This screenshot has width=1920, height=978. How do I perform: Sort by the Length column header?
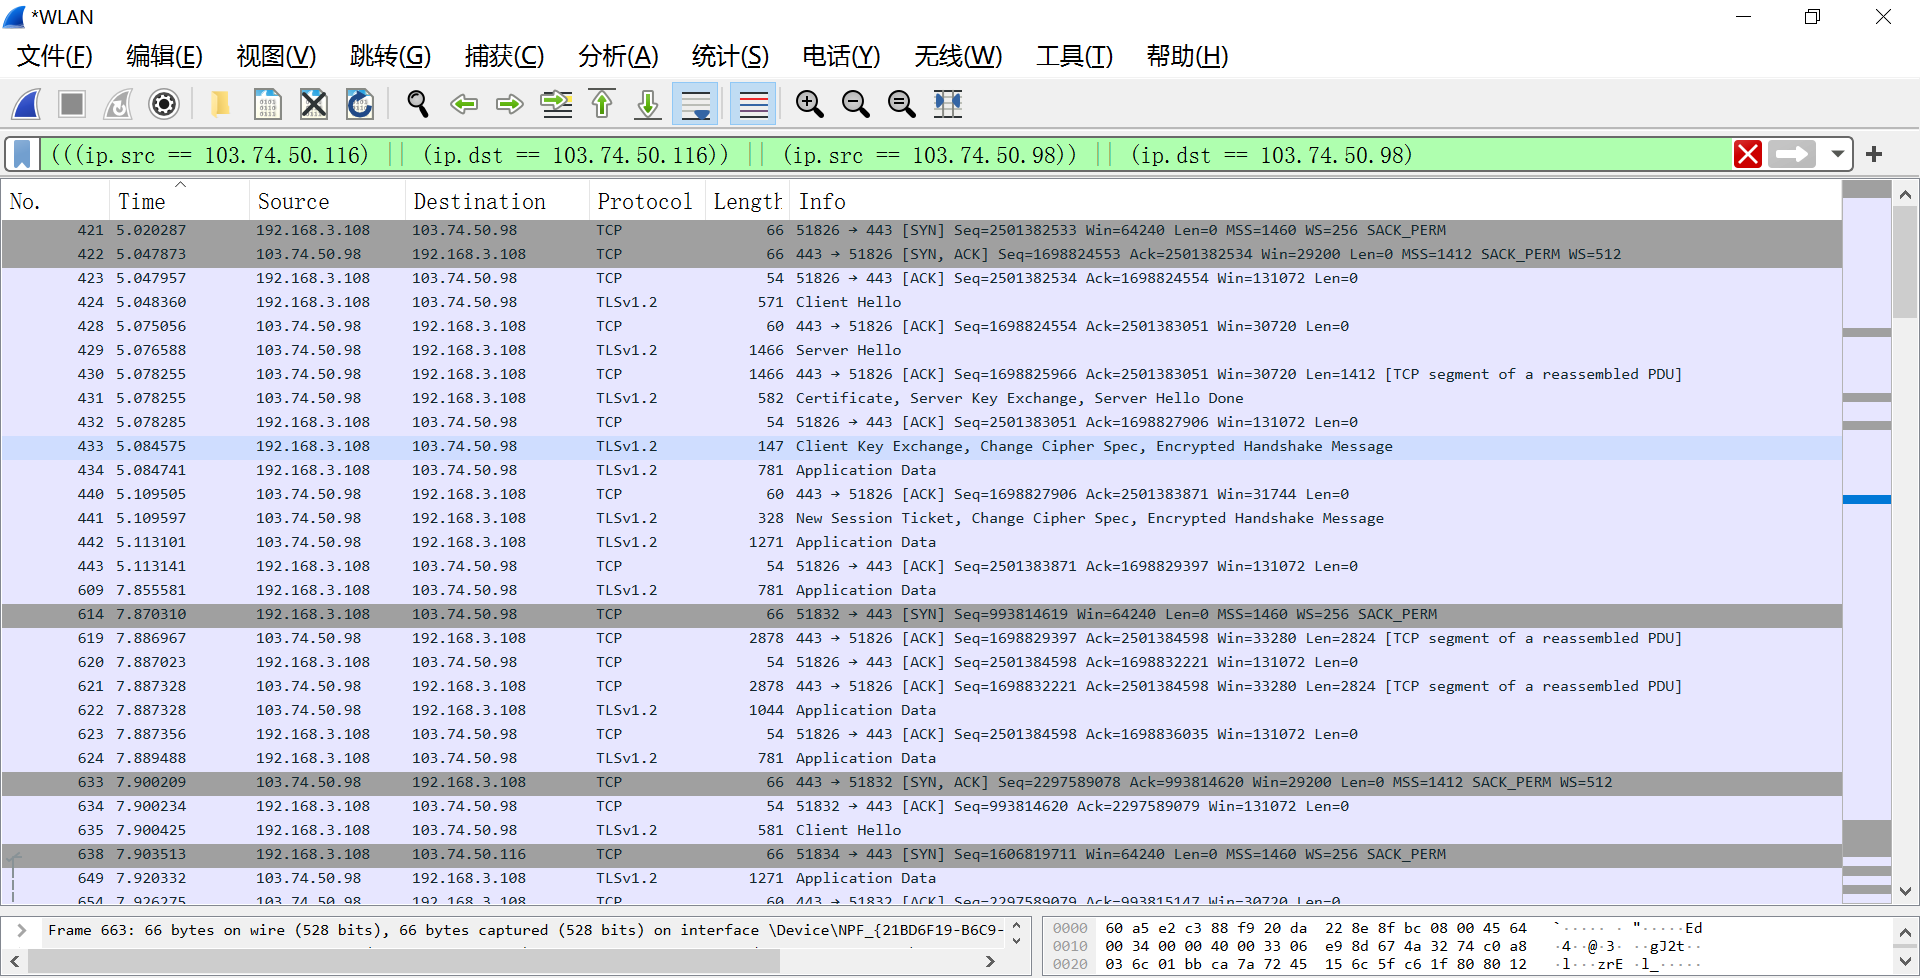click(747, 201)
